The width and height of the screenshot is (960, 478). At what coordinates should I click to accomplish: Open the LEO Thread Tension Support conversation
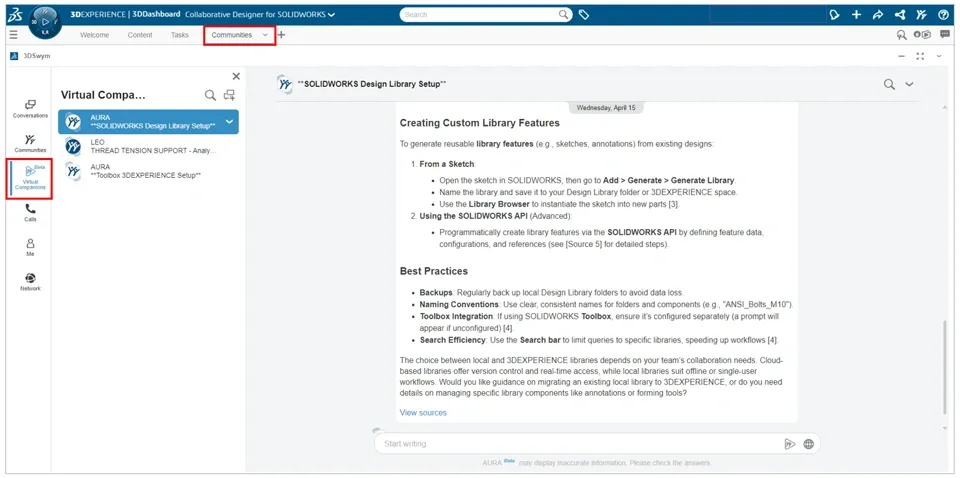pyautogui.click(x=149, y=146)
